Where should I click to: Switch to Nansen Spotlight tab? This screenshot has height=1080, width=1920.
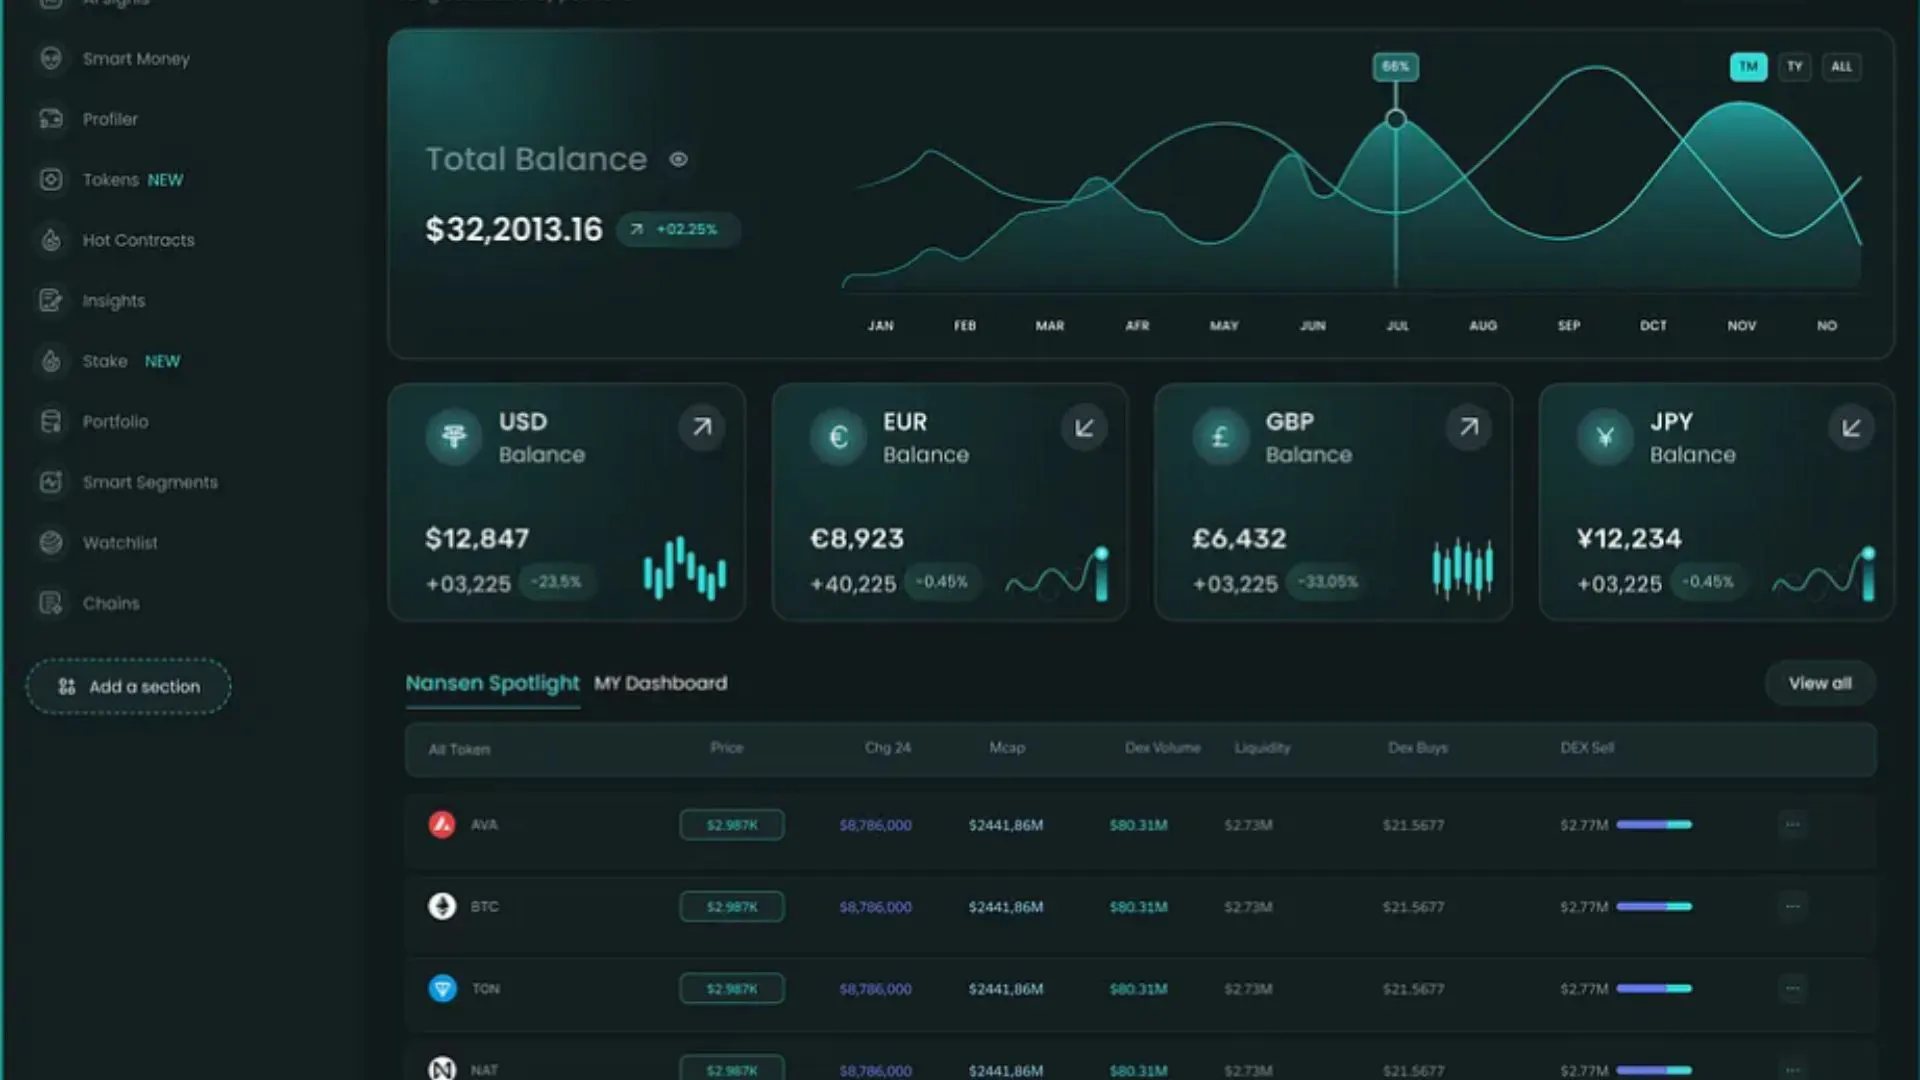point(492,683)
